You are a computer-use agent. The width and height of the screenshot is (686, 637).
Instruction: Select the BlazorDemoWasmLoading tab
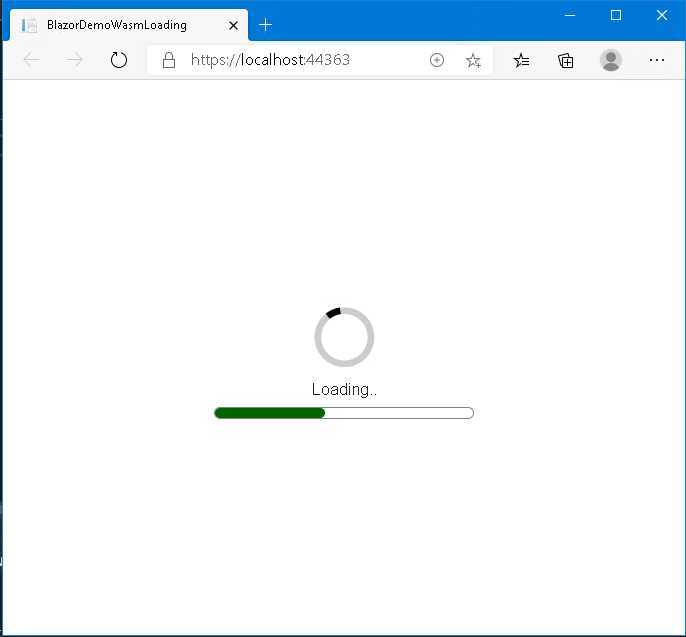[129, 25]
